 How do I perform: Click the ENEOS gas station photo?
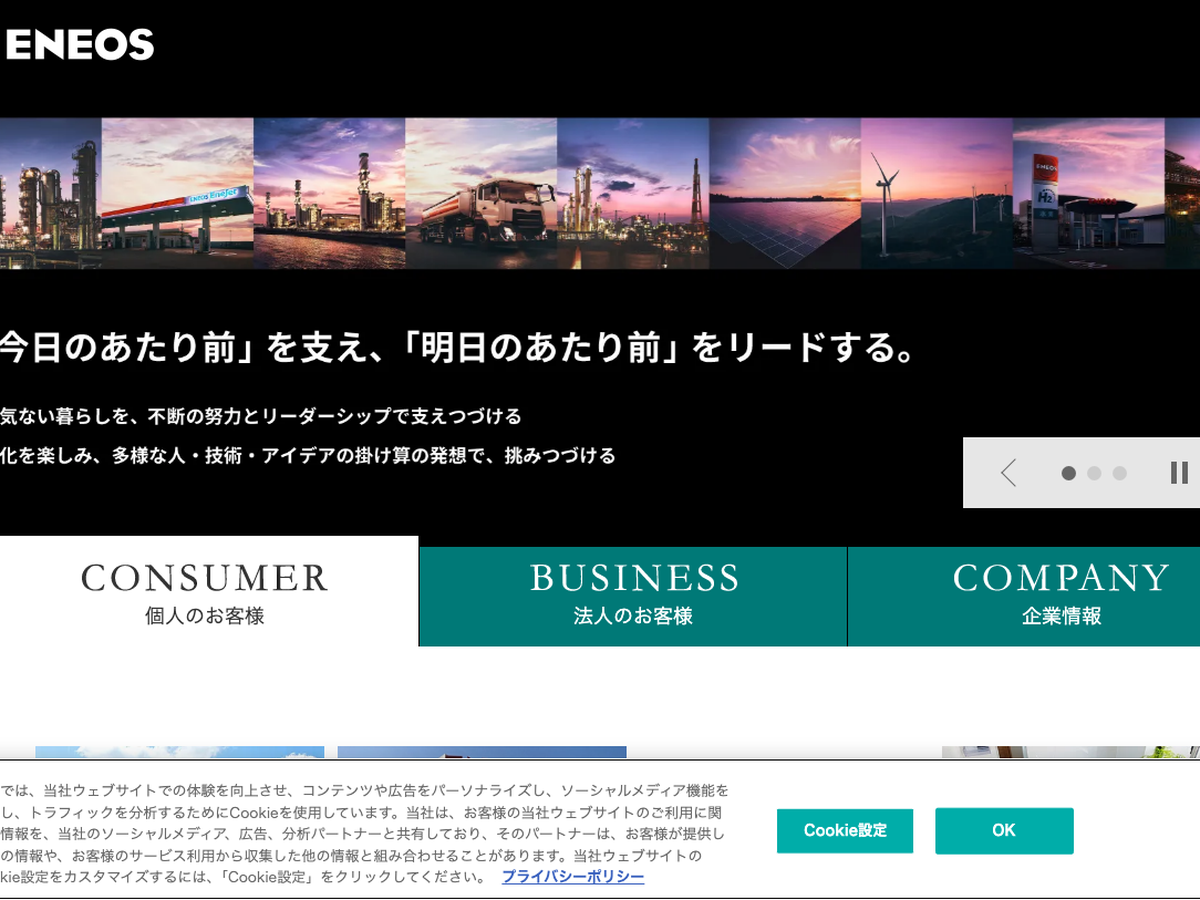tap(177, 194)
